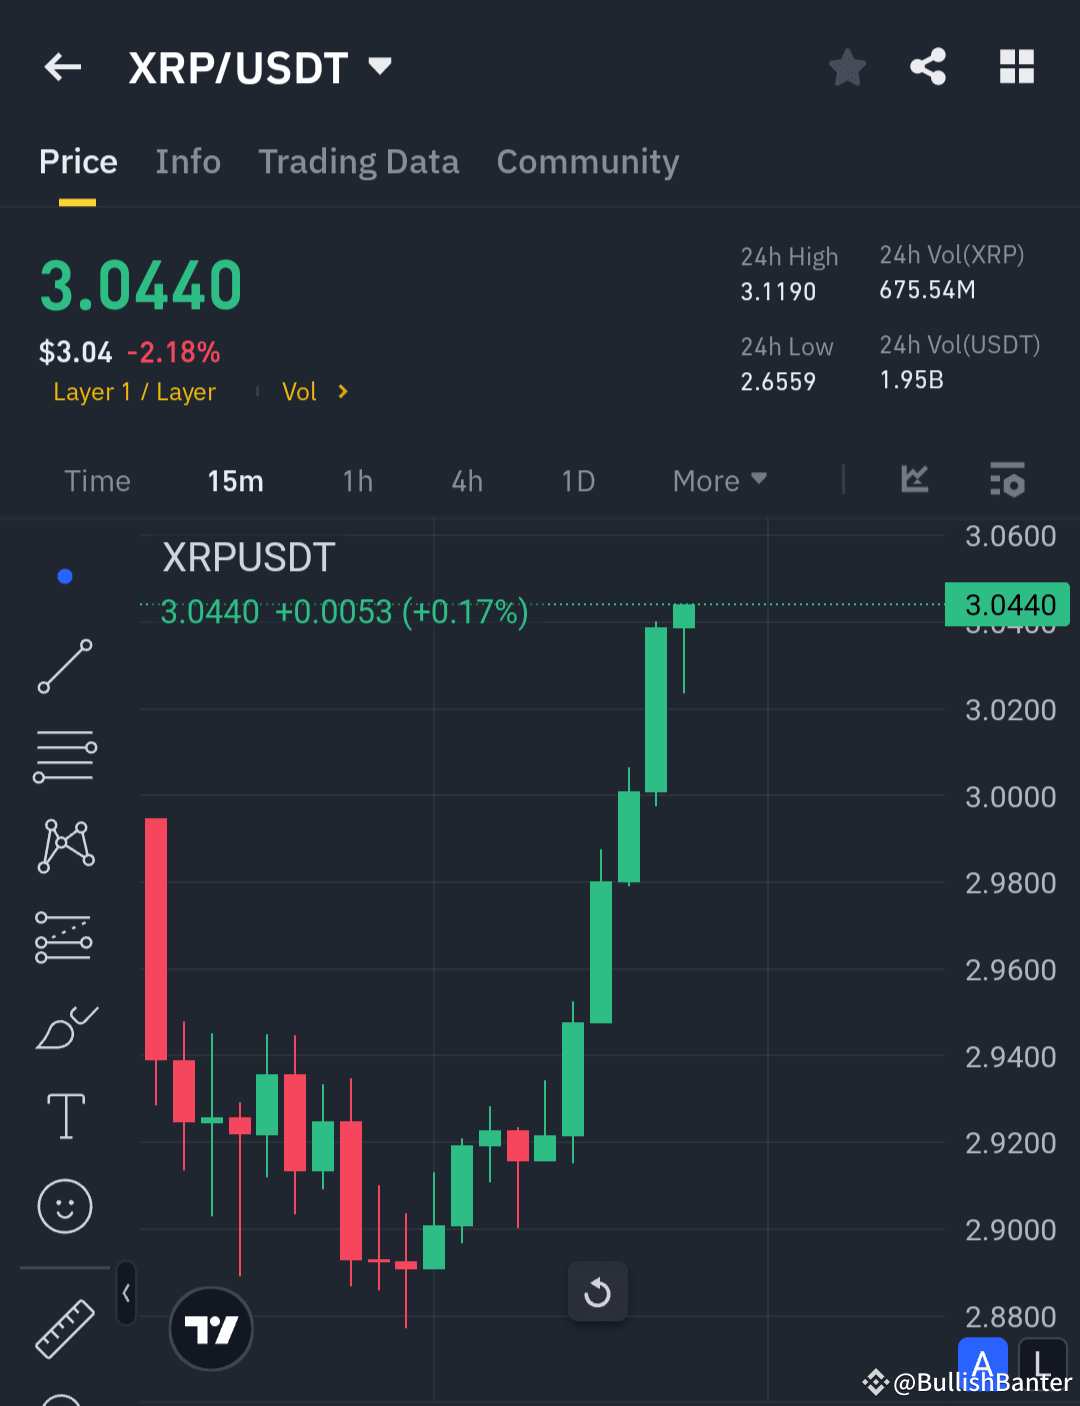Toggle the favorite star for XRP/USDT
The height and width of the screenshot is (1406, 1080).
pos(847,67)
